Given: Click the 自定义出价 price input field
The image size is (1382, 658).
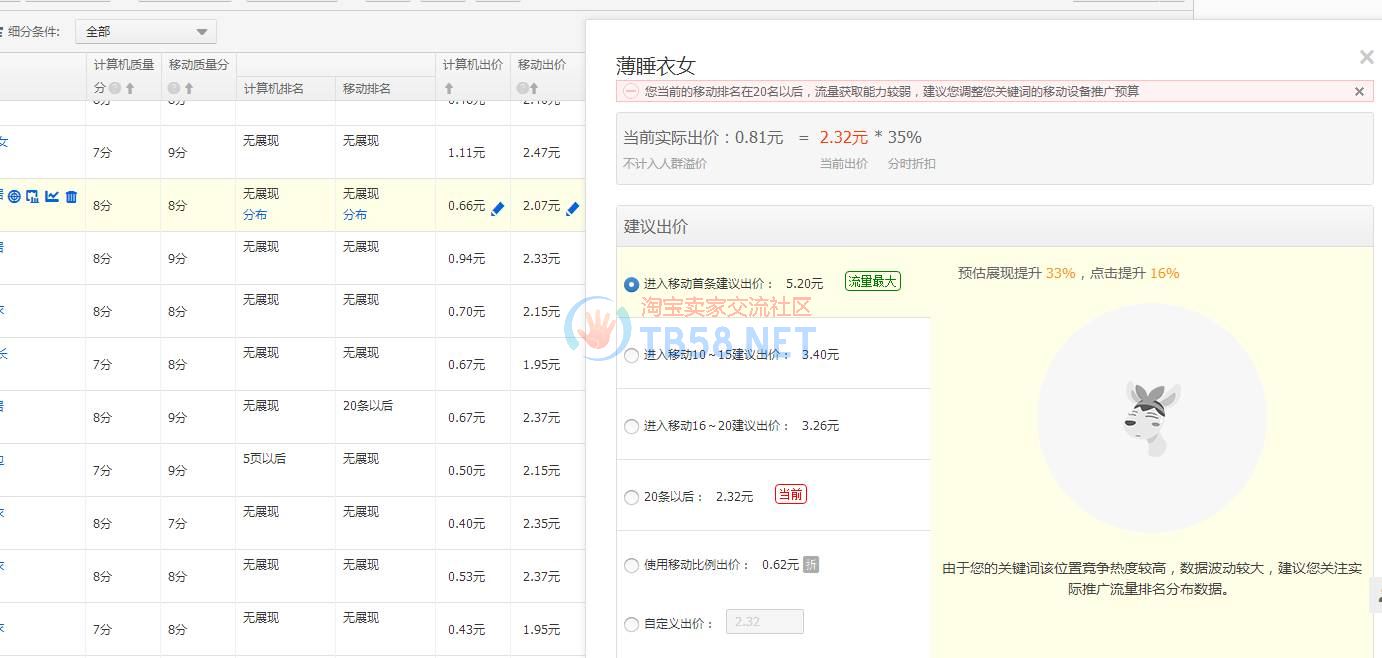Looking at the screenshot, I should tap(764, 622).
